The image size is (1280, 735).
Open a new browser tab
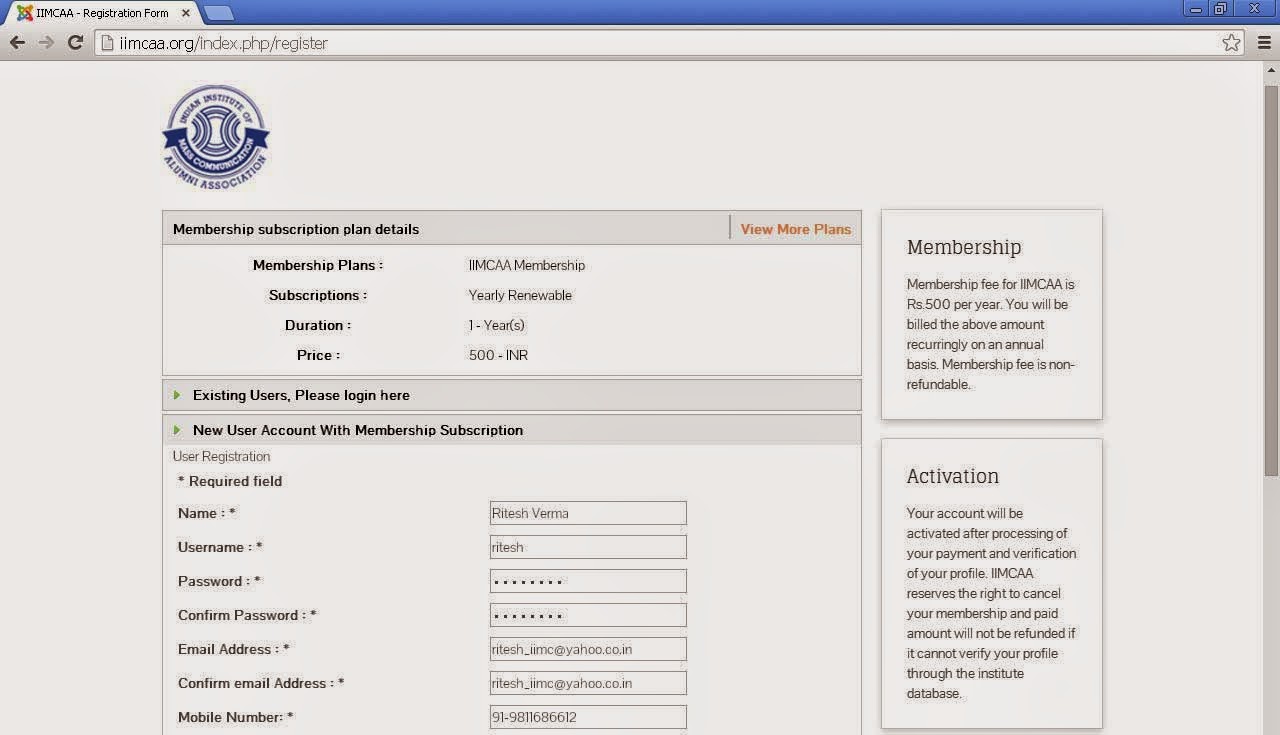[219, 13]
